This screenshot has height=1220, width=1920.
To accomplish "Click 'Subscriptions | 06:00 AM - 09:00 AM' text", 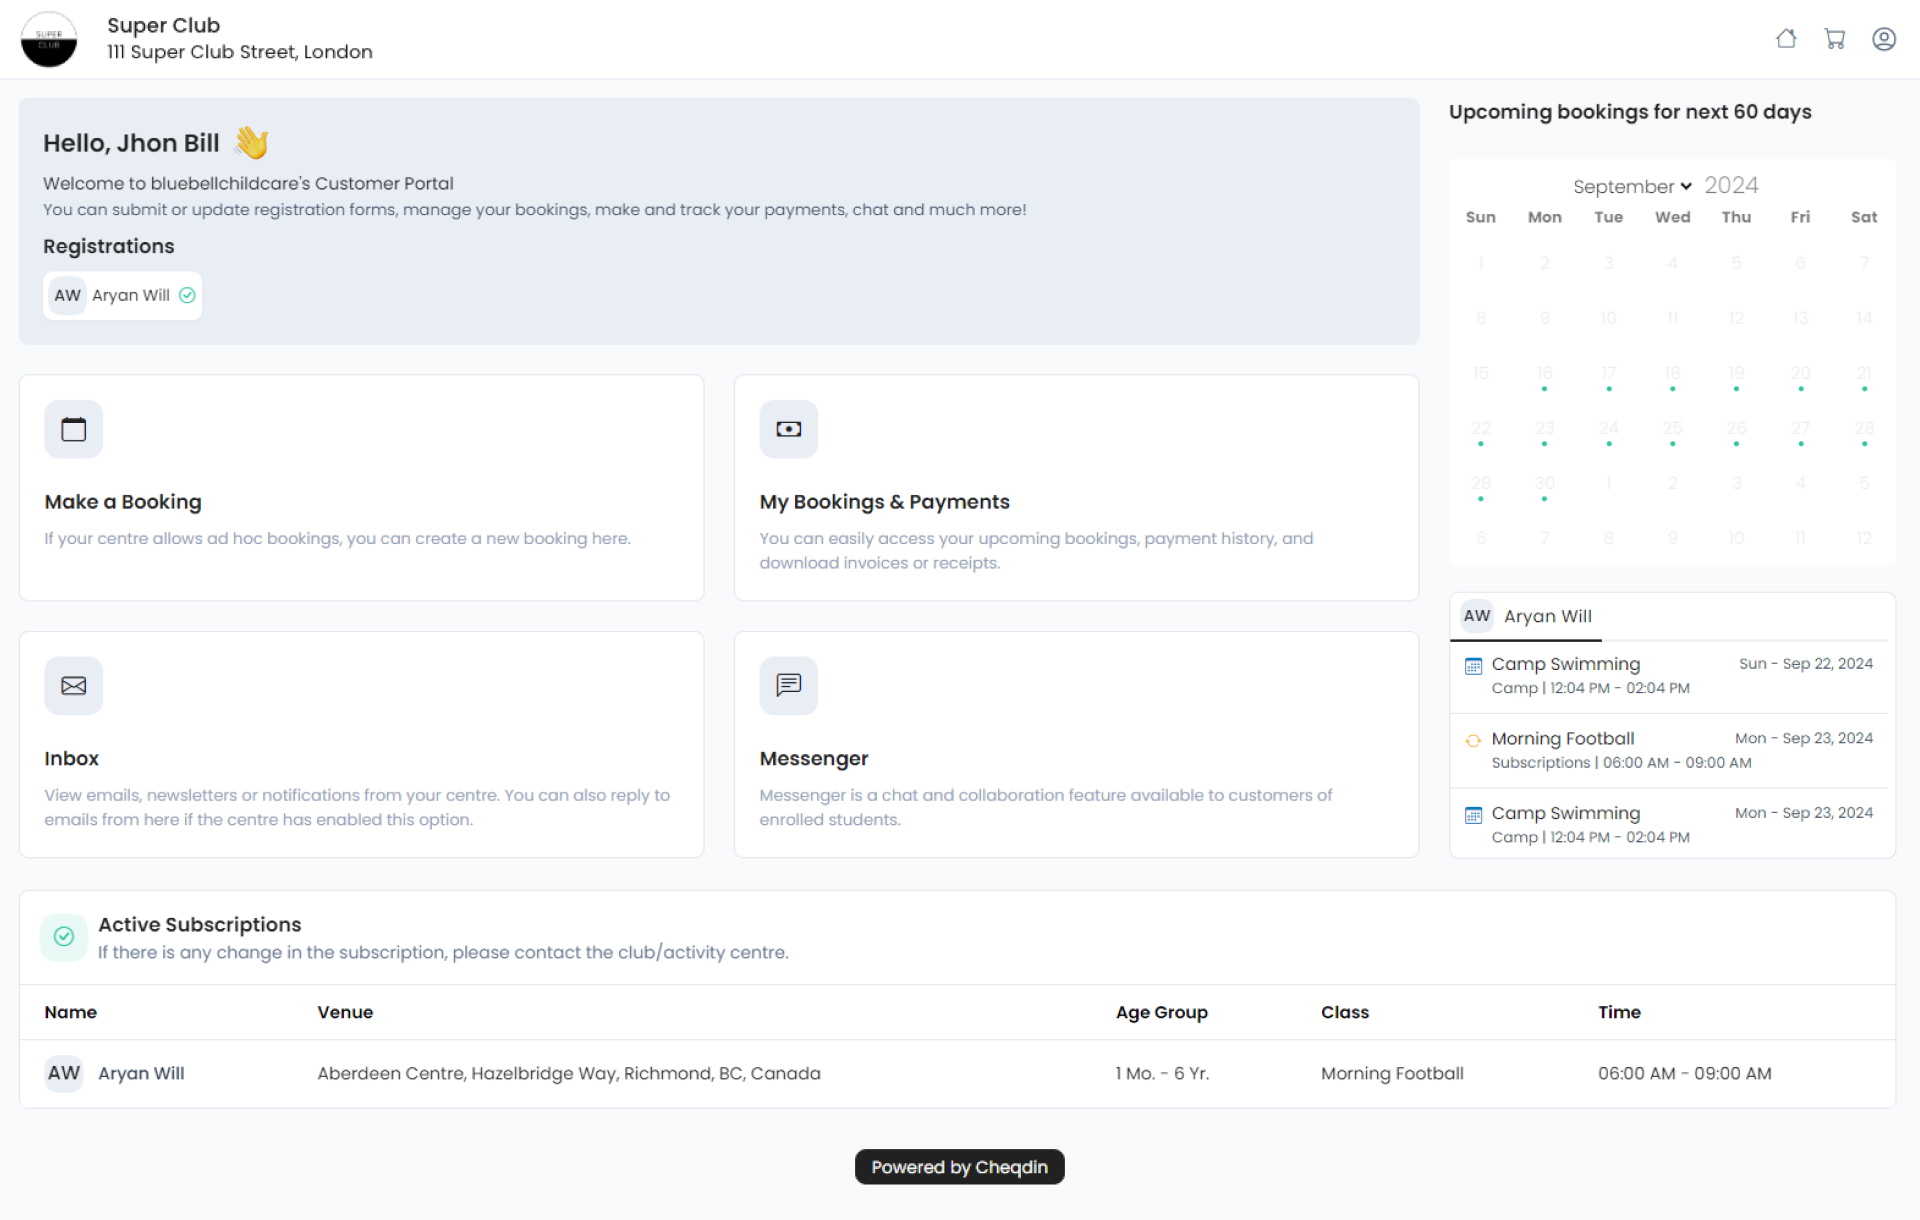I will [x=1621, y=763].
